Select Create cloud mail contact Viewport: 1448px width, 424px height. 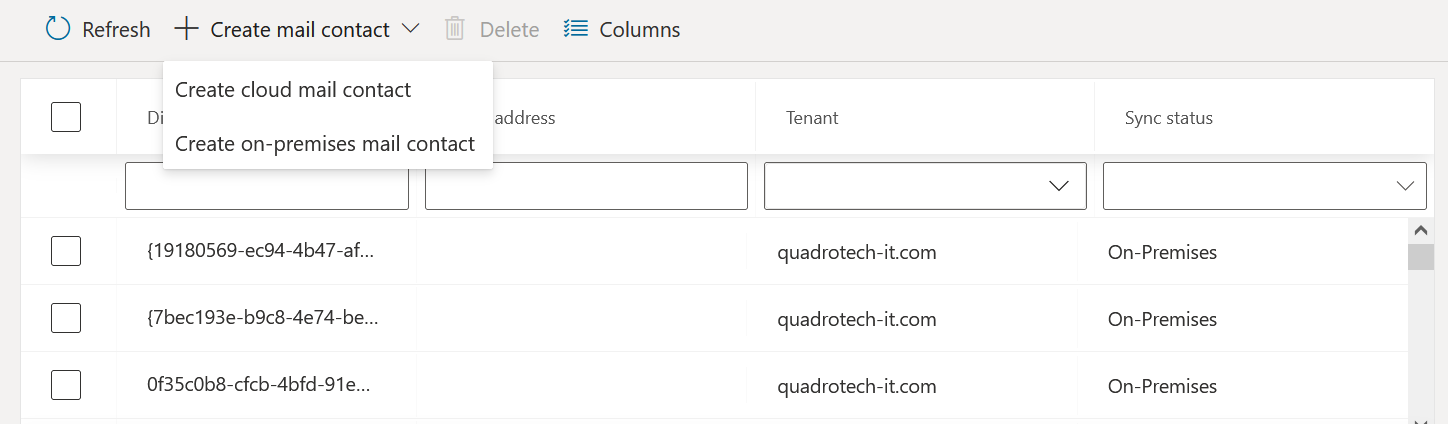[x=293, y=90]
